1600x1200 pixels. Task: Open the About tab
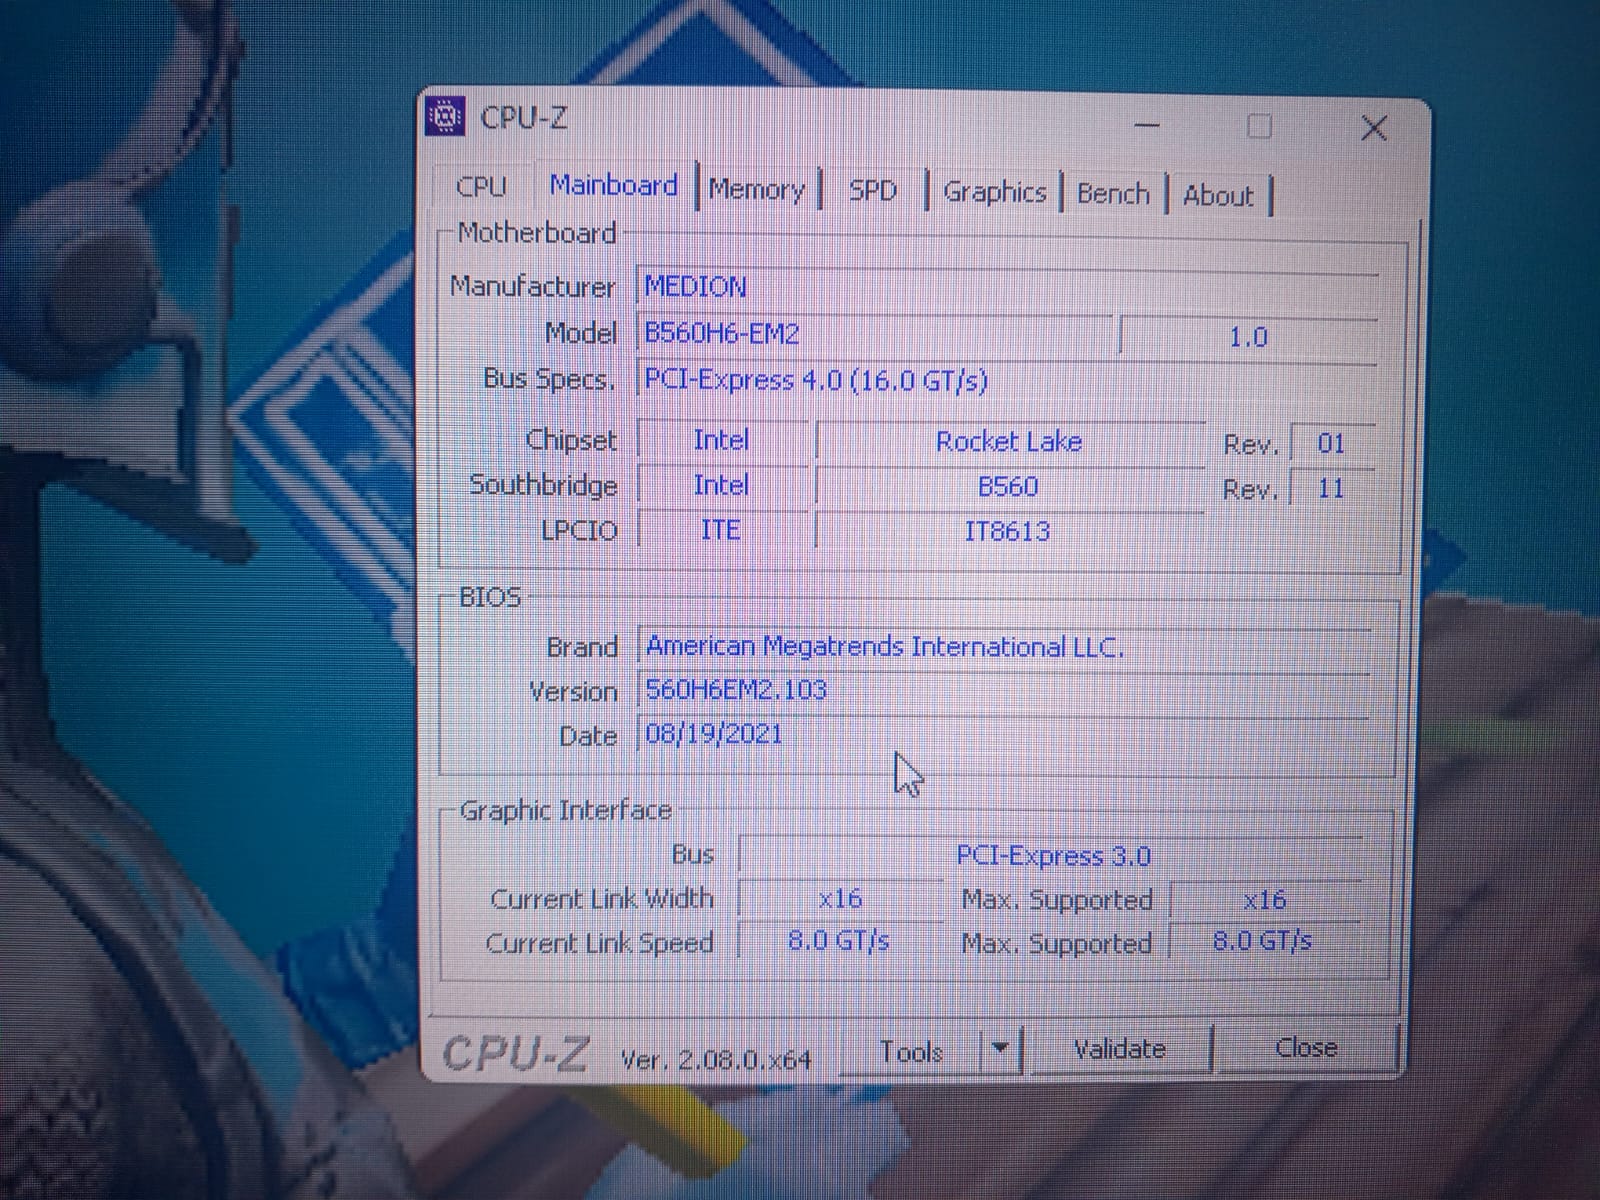[x=1218, y=196]
